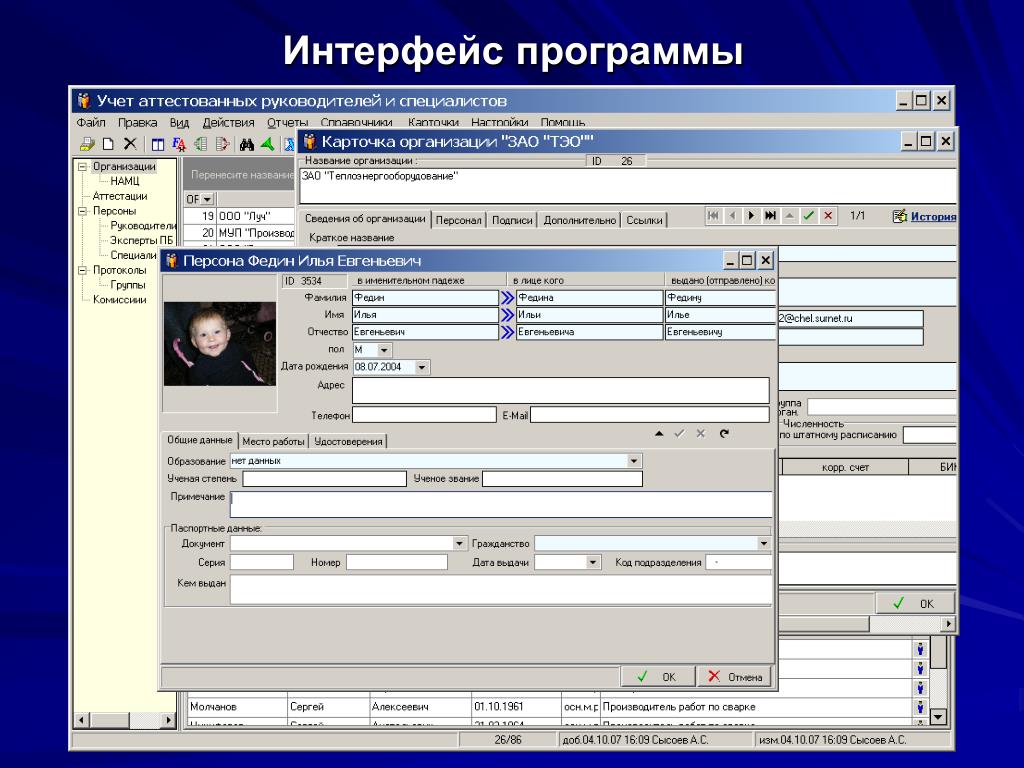Click gray X cancel icon in persona window
This screenshot has width=1024, height=768.
[701, 433]
